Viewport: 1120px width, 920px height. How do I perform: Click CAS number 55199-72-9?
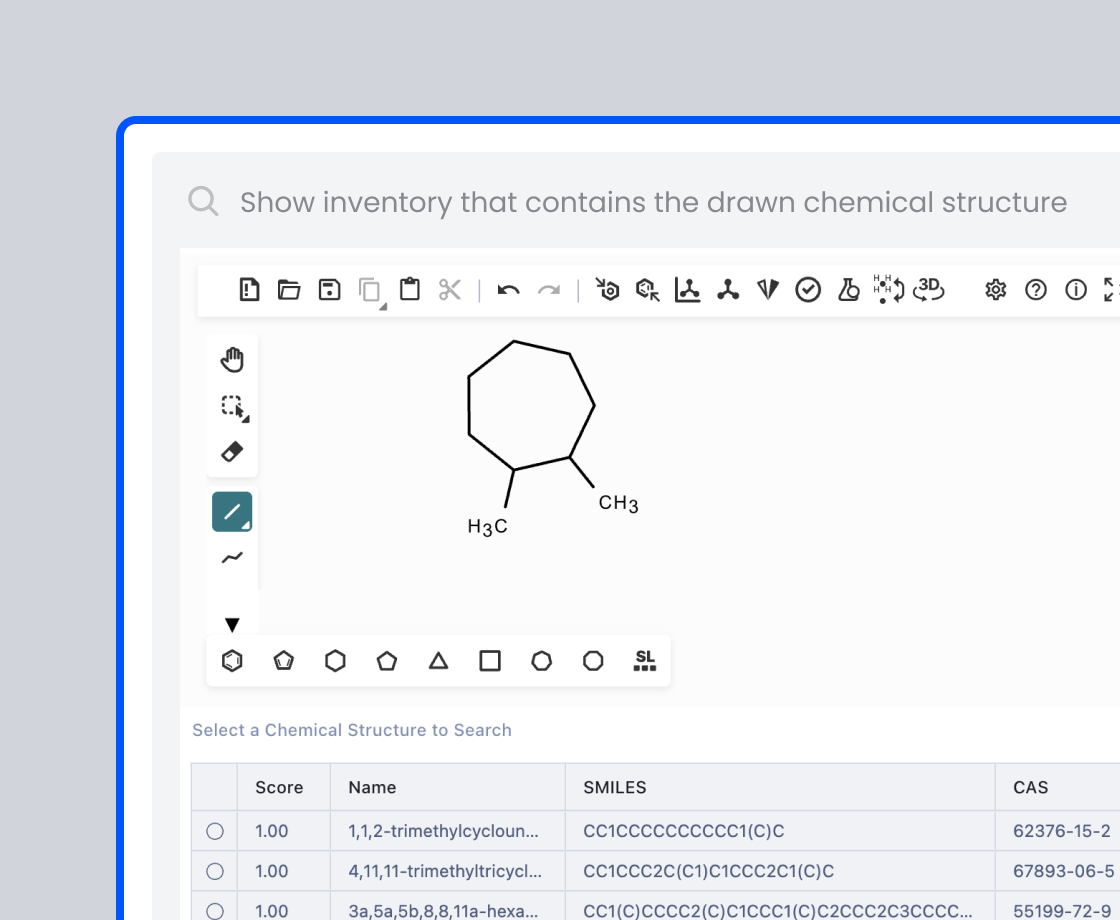1061,911
